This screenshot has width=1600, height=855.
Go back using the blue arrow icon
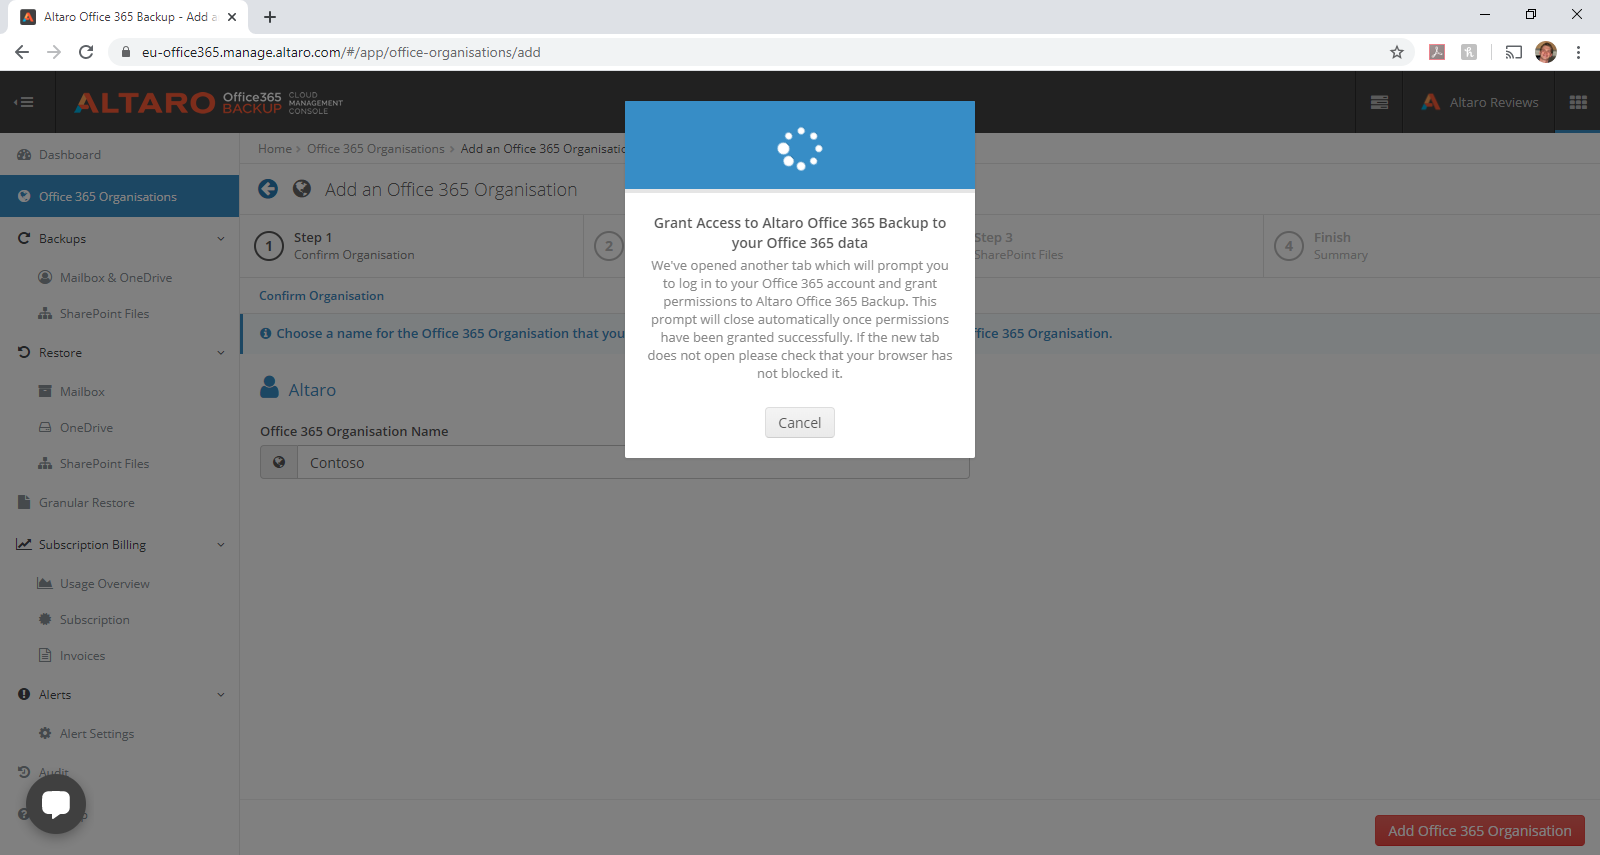click(268, 189)
